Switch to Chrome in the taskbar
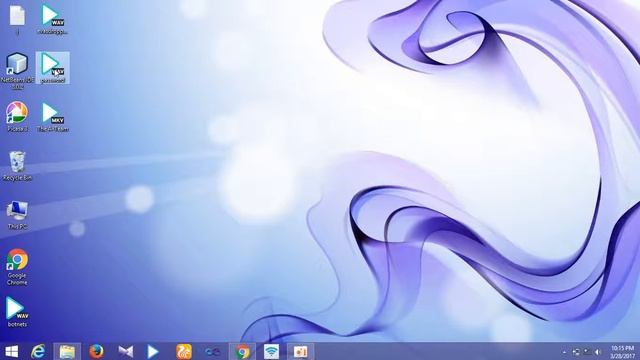The width and height of the screenshot is (640, 360). coord(242,351)
